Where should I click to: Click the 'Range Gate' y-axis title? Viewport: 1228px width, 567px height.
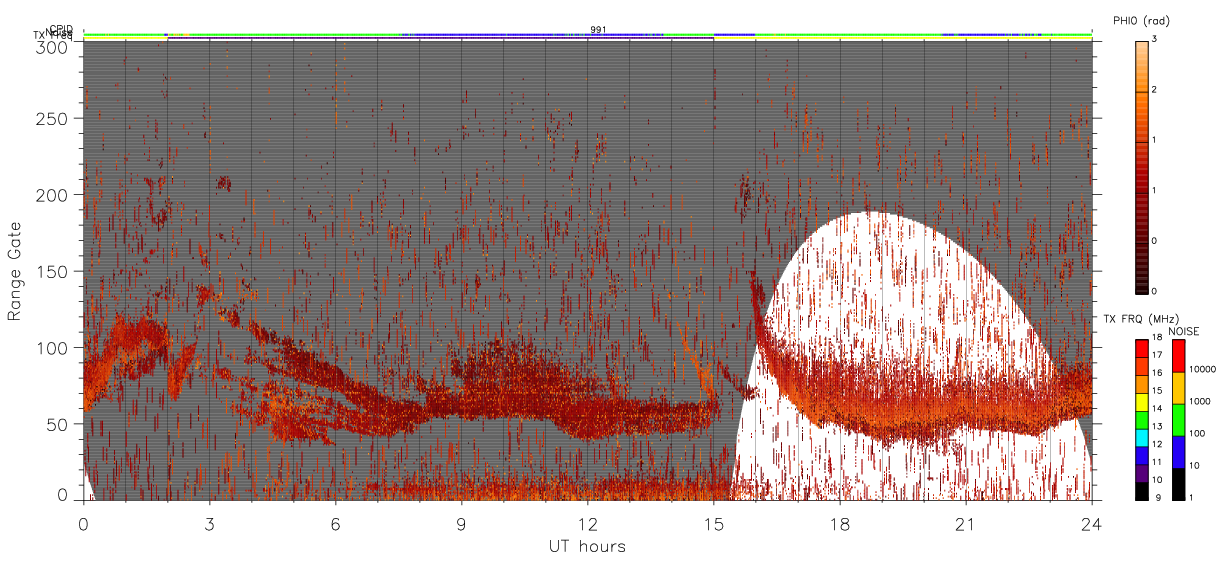(15, 271)
